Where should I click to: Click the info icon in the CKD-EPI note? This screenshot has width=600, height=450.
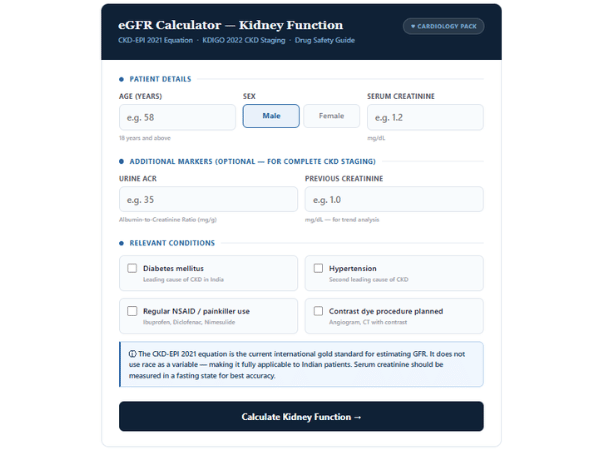[132, 354]
